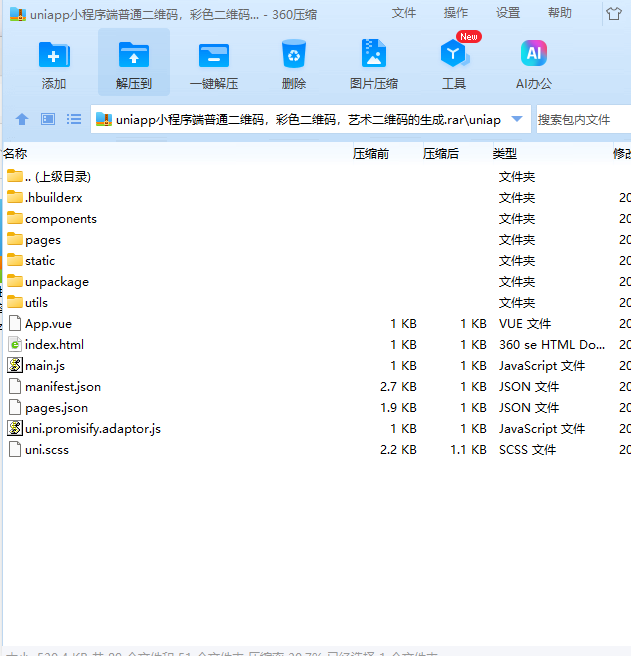631x656 pixels.
Task: Select the static folder icon
Action: [15, 260]
